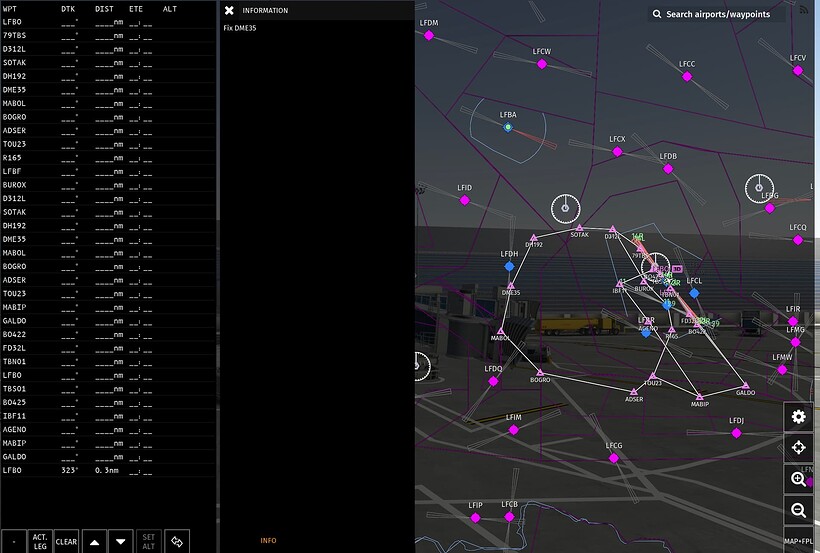Select the BUROX row in flight plan
Image resolution: width=820 pixels, height=553 pixels.
tap(108, 185)
